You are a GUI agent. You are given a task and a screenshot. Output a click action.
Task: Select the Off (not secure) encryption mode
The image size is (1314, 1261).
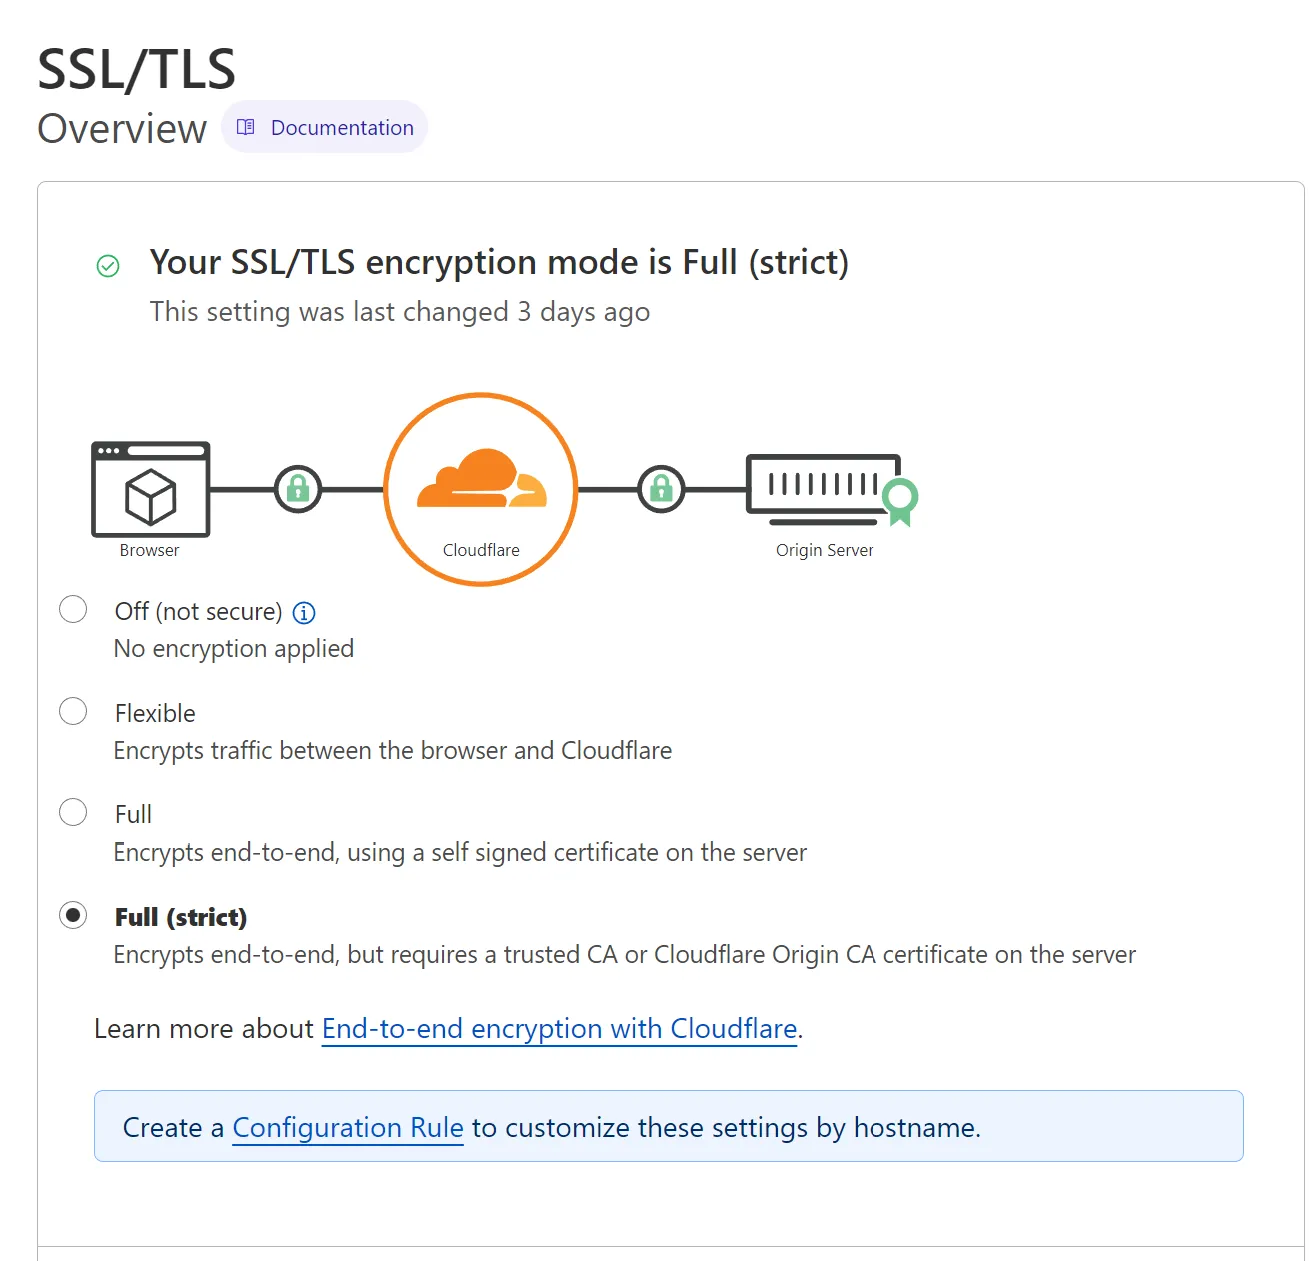pyautogui.click(x=72, y=609)
